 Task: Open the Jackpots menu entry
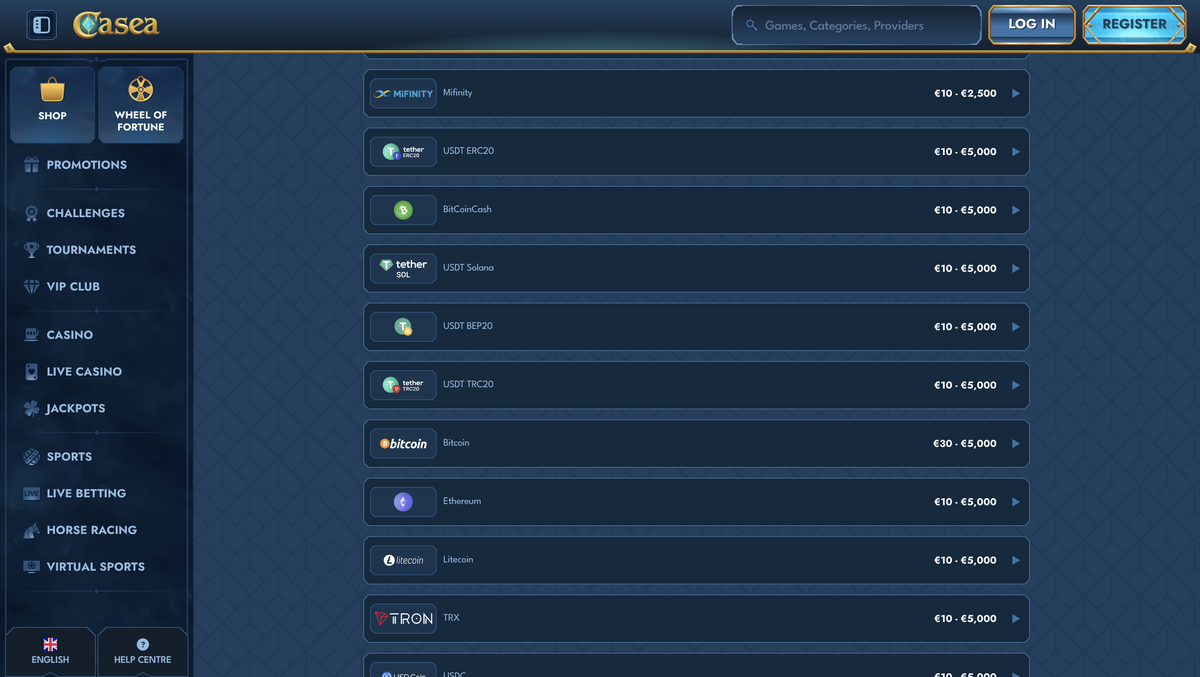[x=76, y=408]
